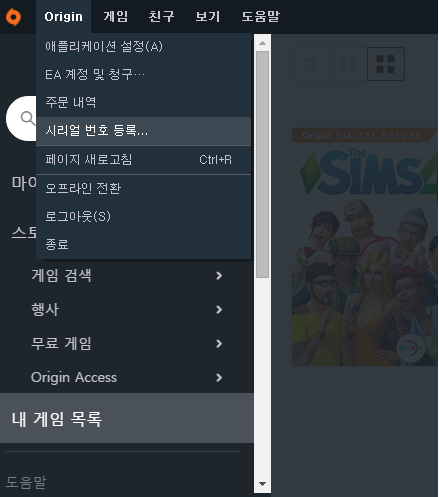
Task: Switch to medium tile grid view
Action: click(x=348, y=64)
